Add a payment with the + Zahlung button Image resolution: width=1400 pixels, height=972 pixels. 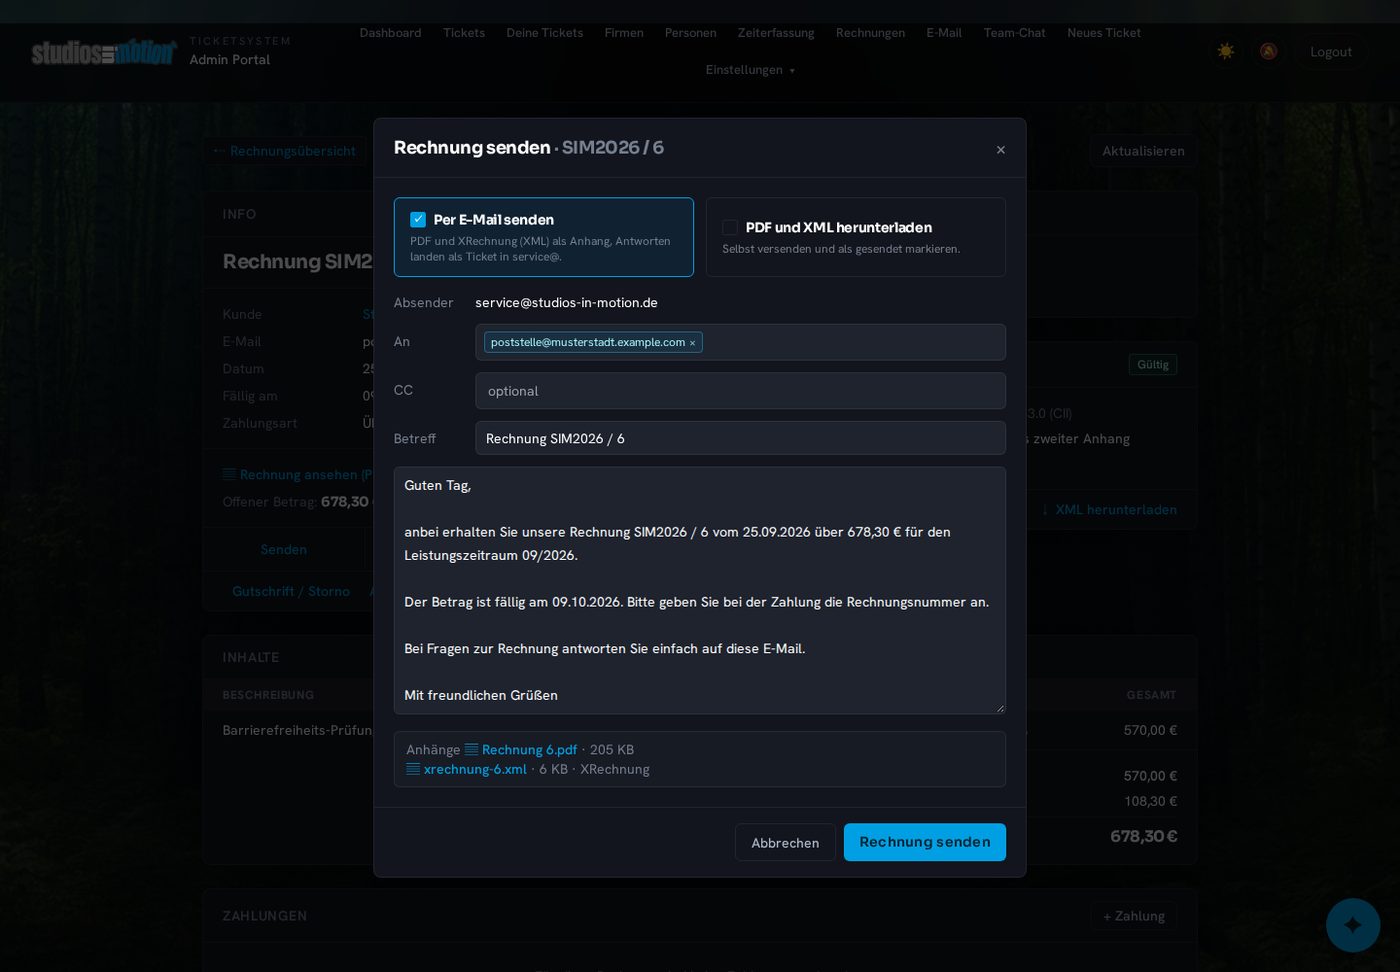(1134, 916)
